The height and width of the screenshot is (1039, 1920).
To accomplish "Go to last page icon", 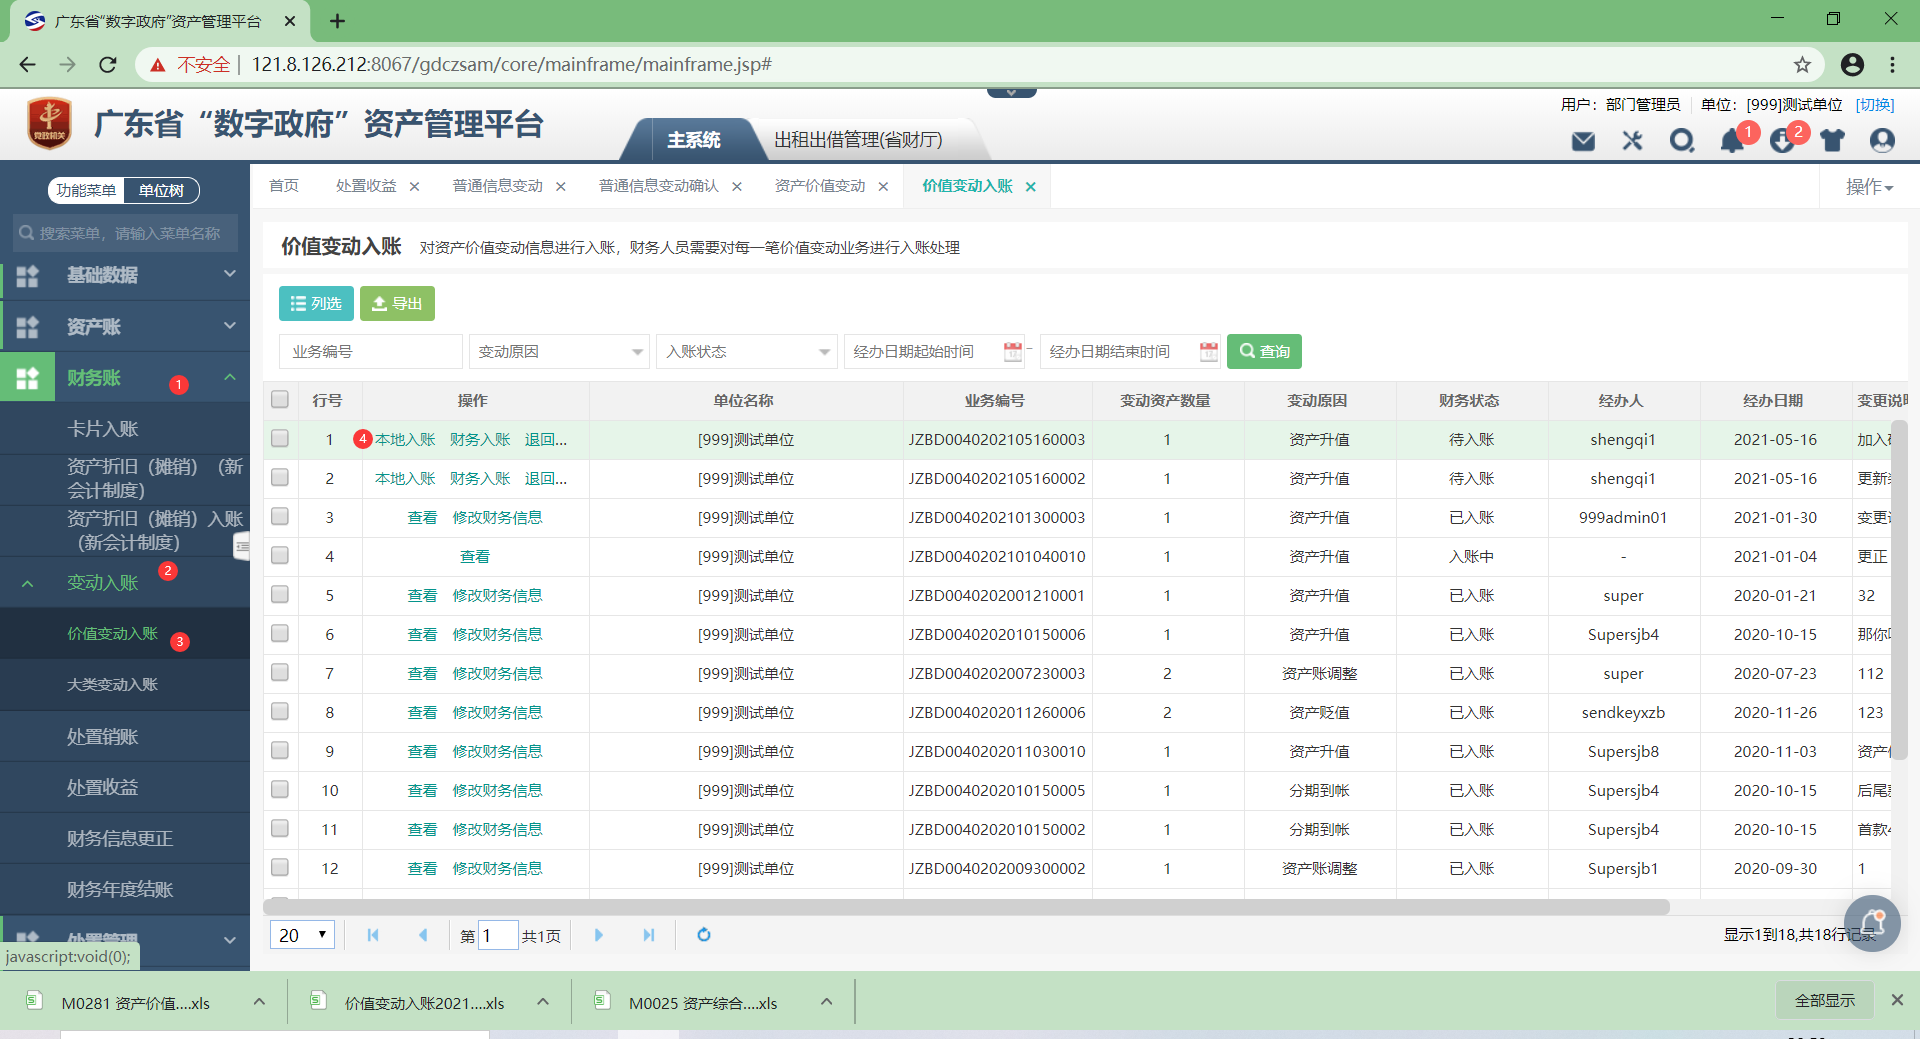I will [649, 935].
